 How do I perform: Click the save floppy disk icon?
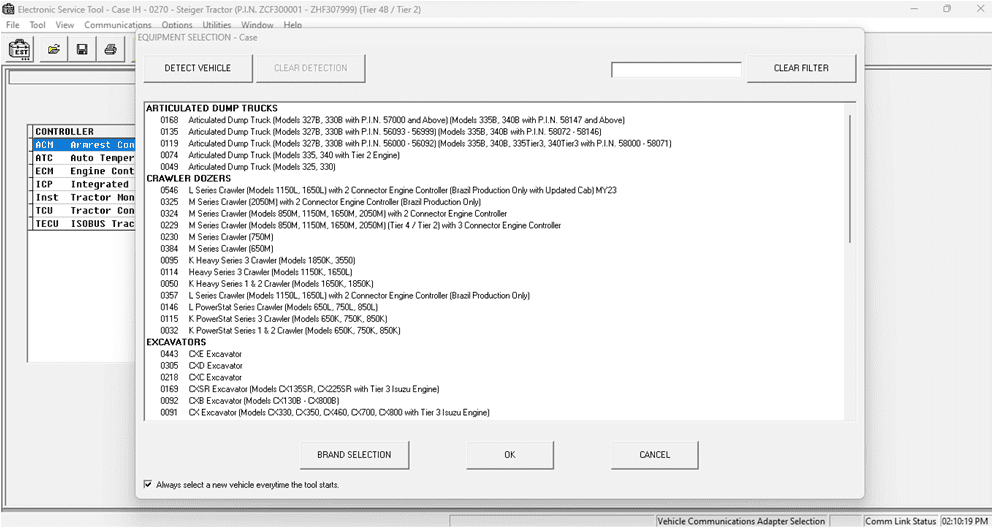(x=82, y=49)
